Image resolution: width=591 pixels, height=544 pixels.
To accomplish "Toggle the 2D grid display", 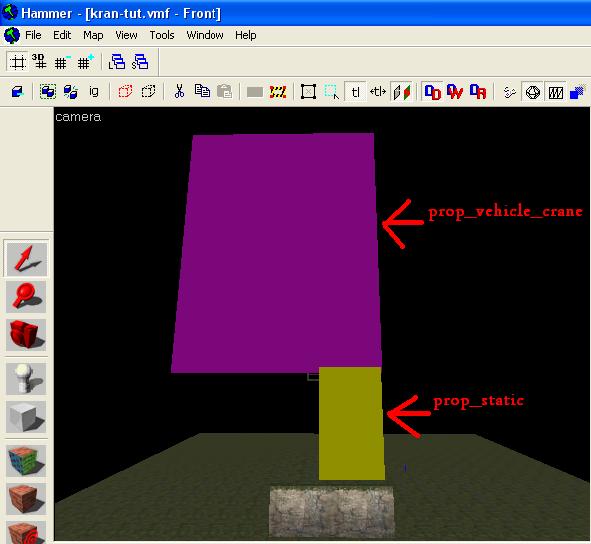I will point(17,62).
